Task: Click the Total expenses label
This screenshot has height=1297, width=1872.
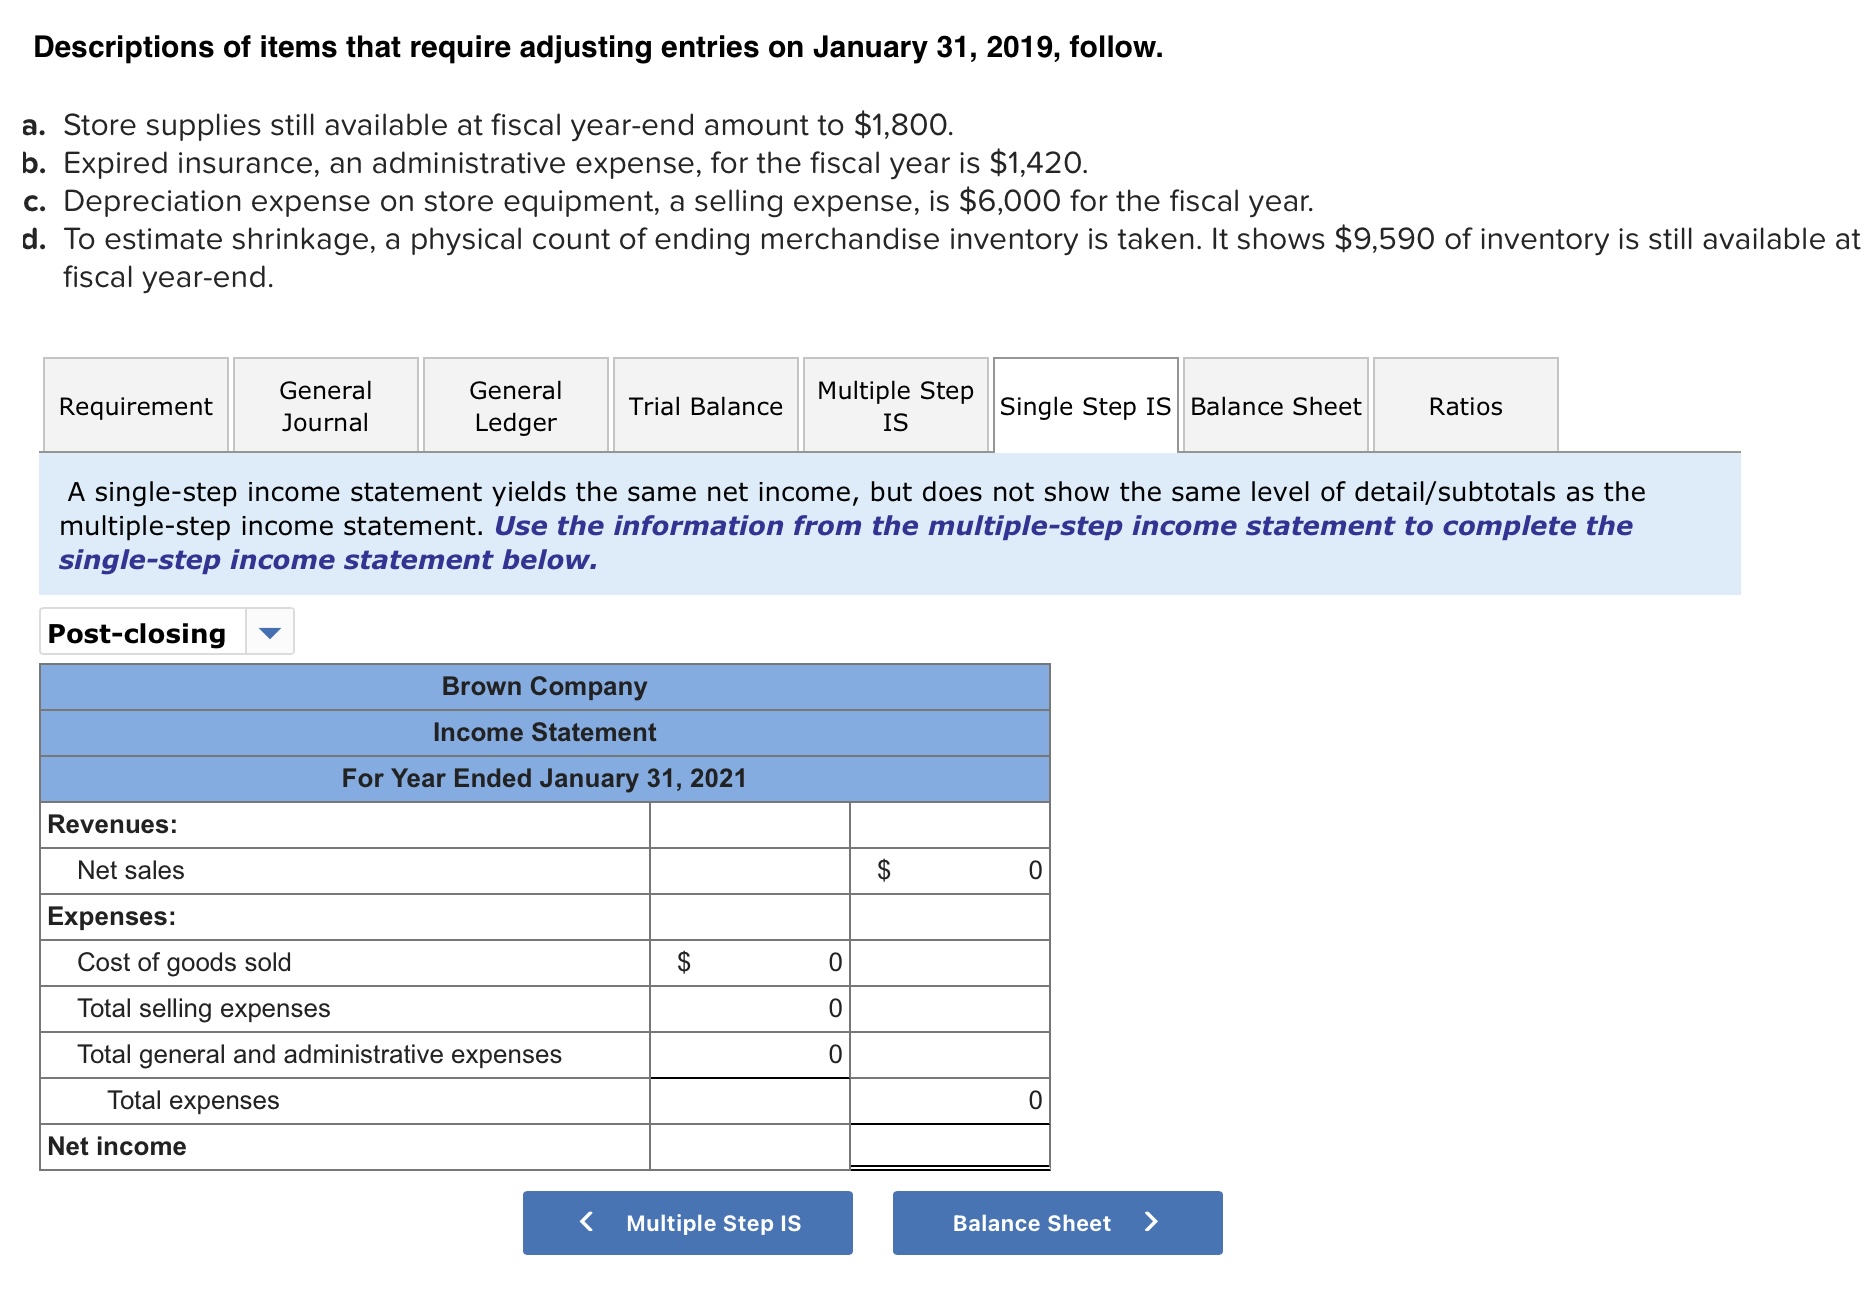Action: tap(193, 1101)
